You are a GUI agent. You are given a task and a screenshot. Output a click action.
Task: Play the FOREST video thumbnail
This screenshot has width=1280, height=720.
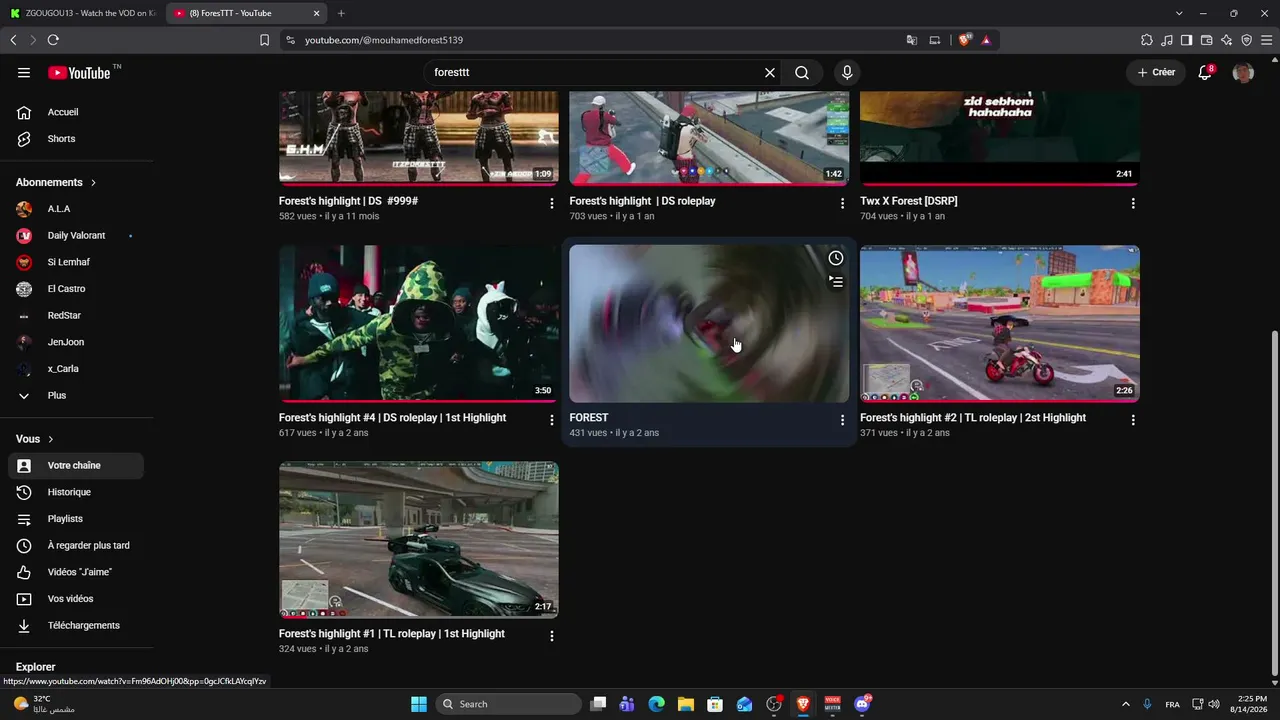point(709,324)
